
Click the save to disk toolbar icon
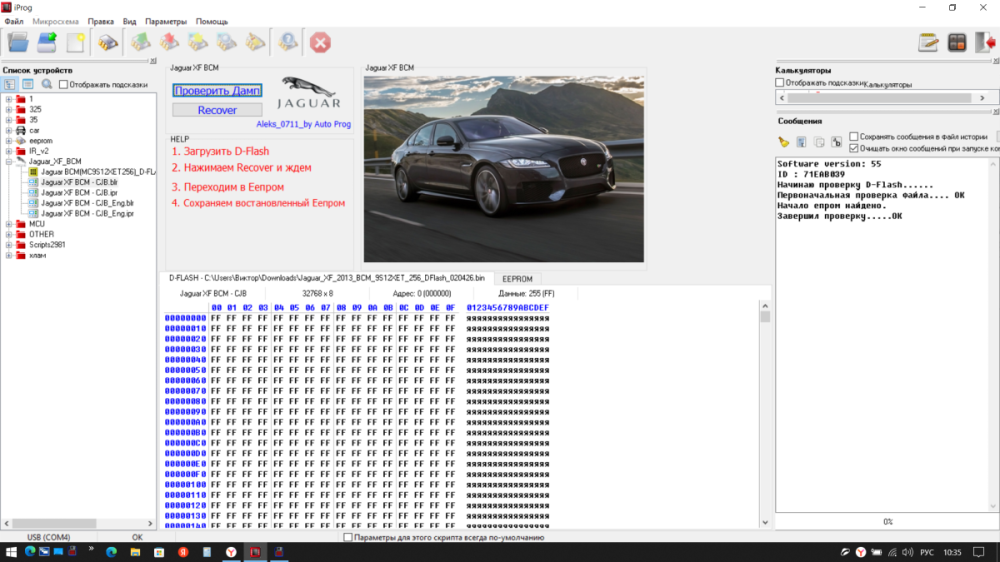[x=47, y=42]
